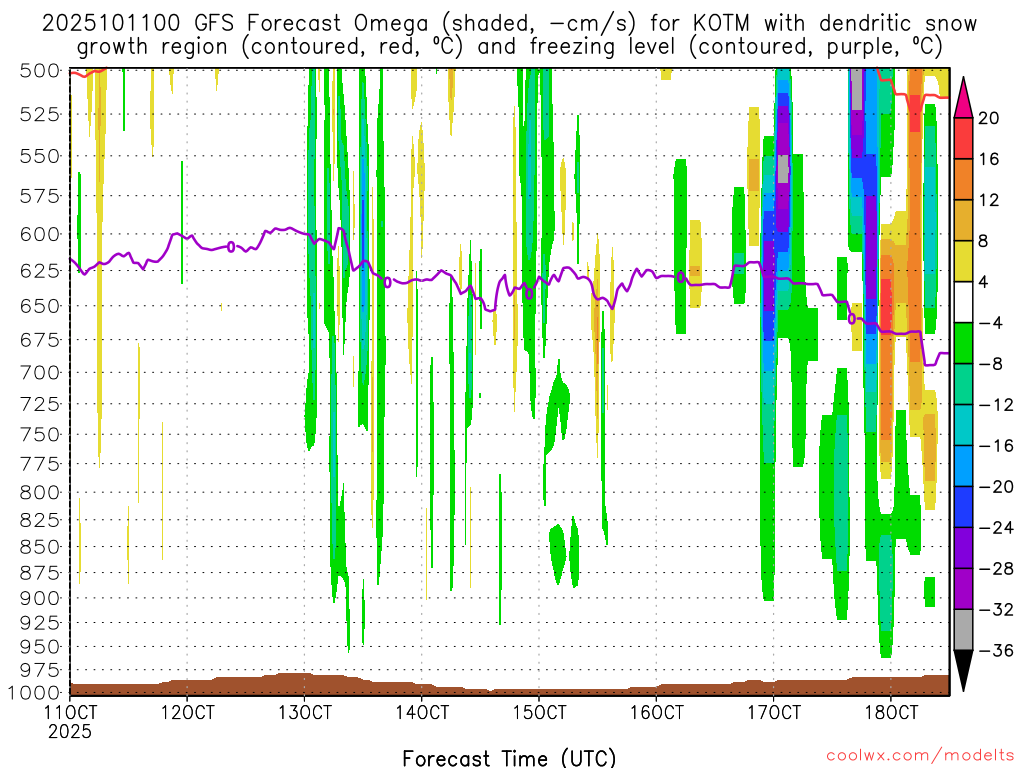Click the 120CT time axis label
The width and height of the screenshot is (1024, 768).
coord(187,712)
